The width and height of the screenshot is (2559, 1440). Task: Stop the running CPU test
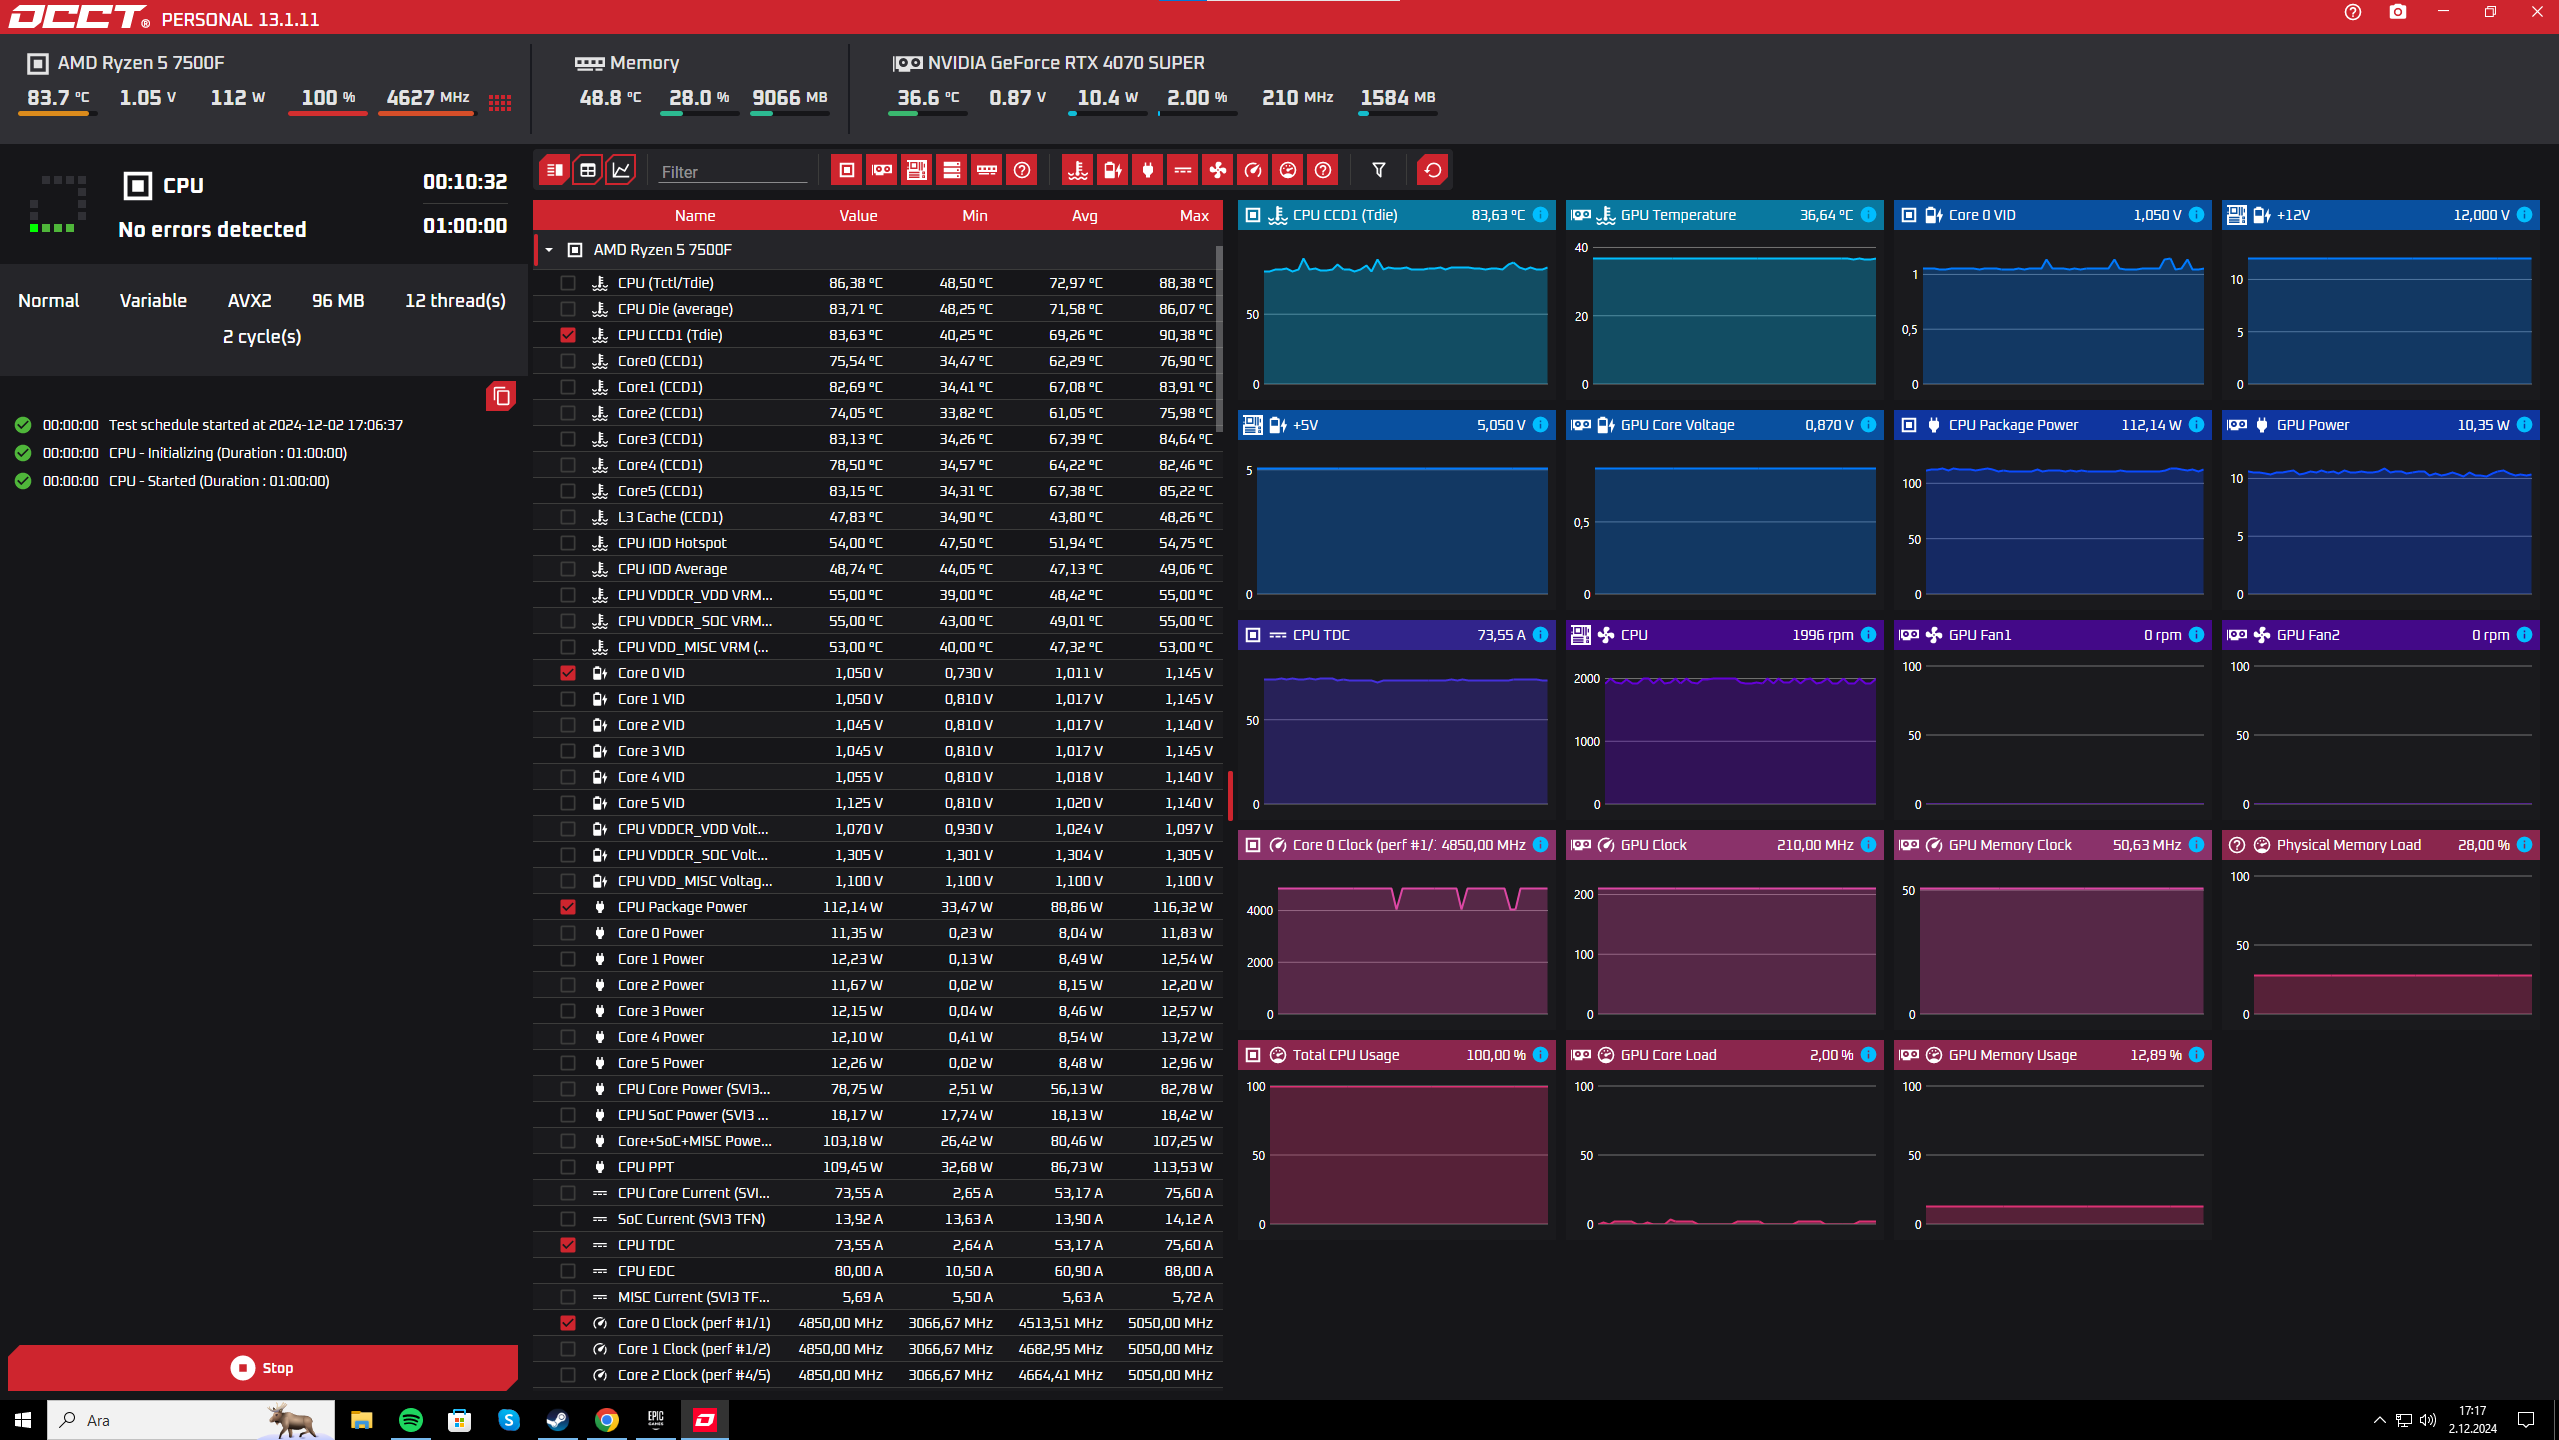click(x=262, y=1368)
